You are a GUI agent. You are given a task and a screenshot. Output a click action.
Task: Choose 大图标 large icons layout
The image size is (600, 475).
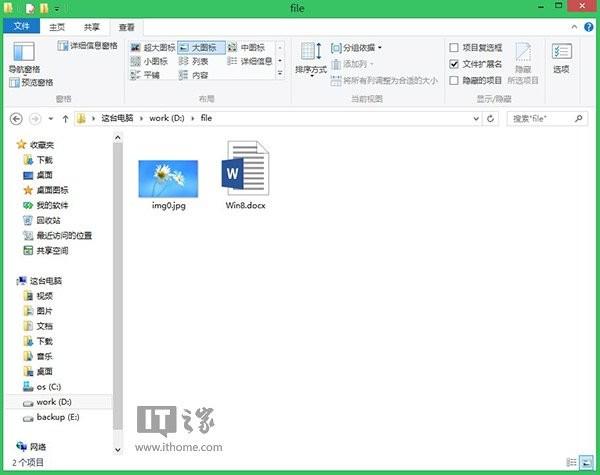click(x=201, y=47)
